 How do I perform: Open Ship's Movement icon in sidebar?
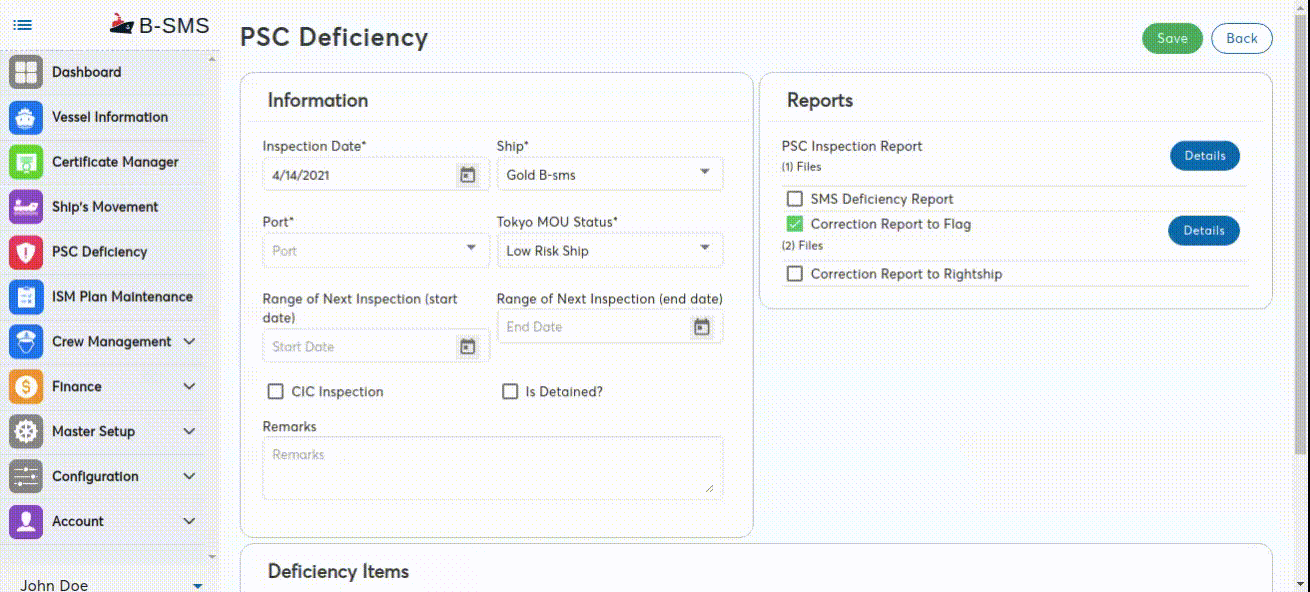(x=26, y=207)
